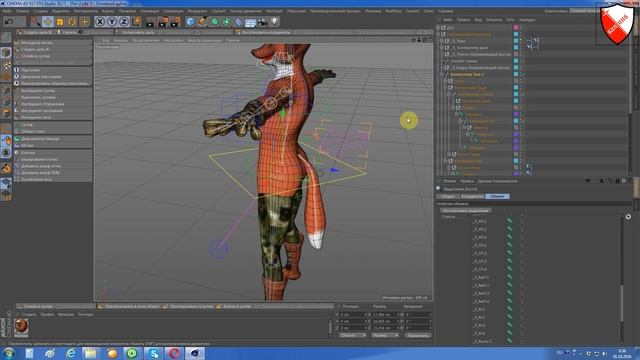Open the deformer objects icon
The image size is (640, 360).
pos(238,22)
